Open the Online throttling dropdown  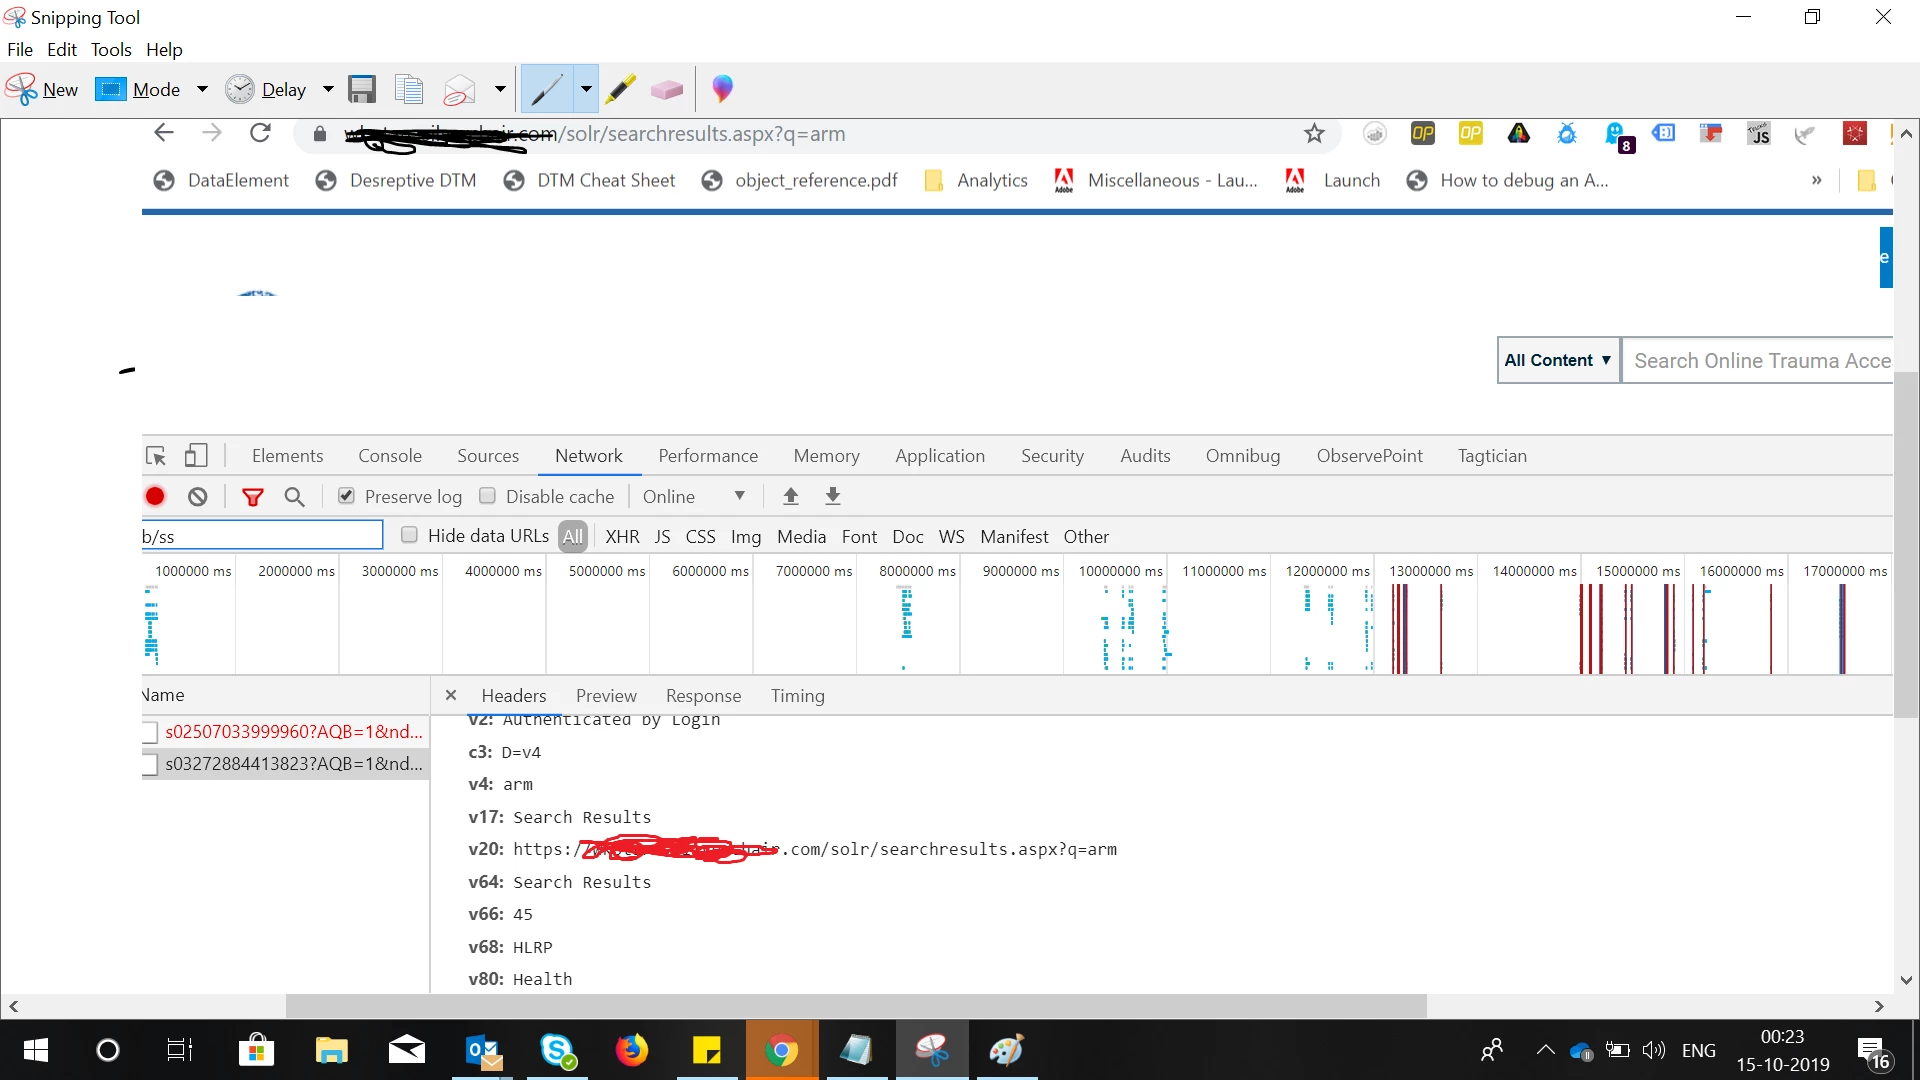click(x=694, y=497)
